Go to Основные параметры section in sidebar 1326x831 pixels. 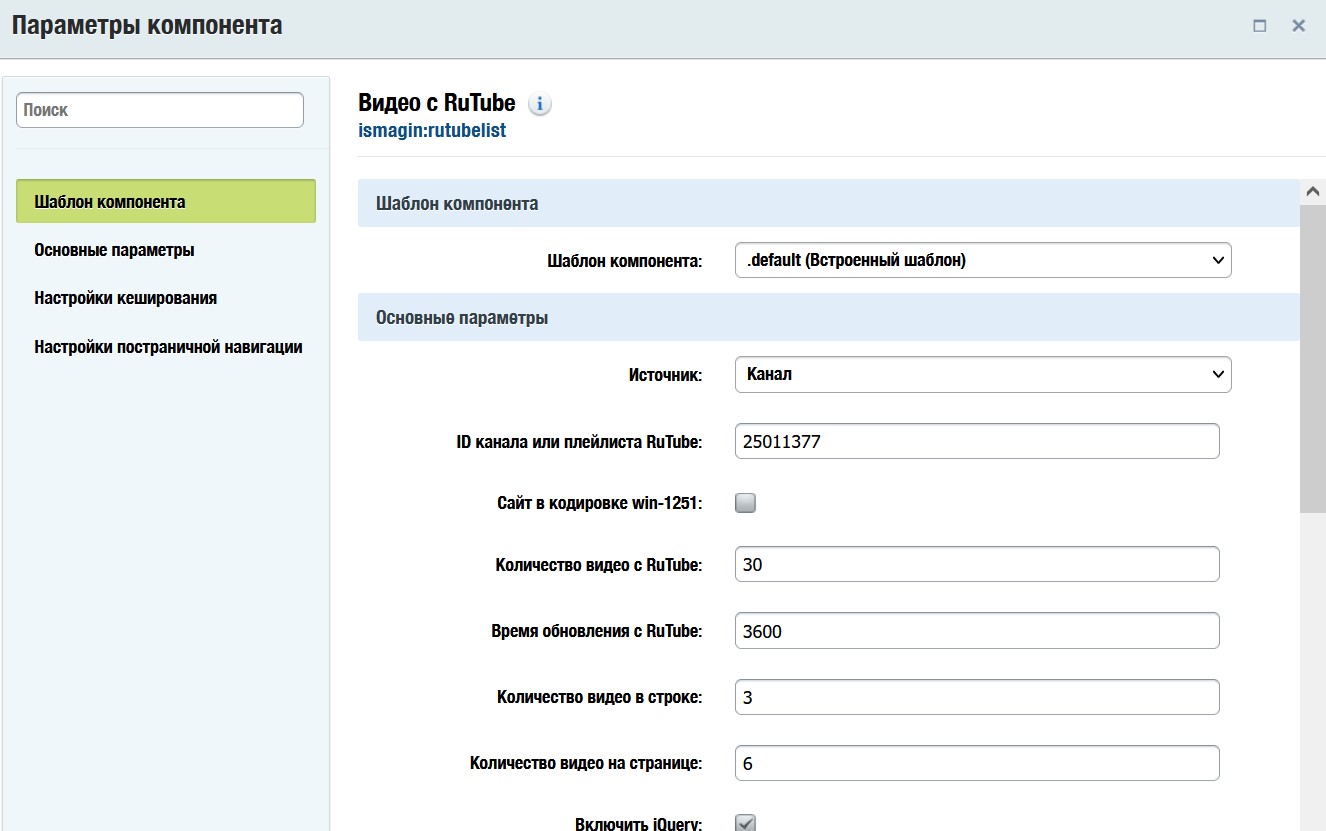[114, 250]
